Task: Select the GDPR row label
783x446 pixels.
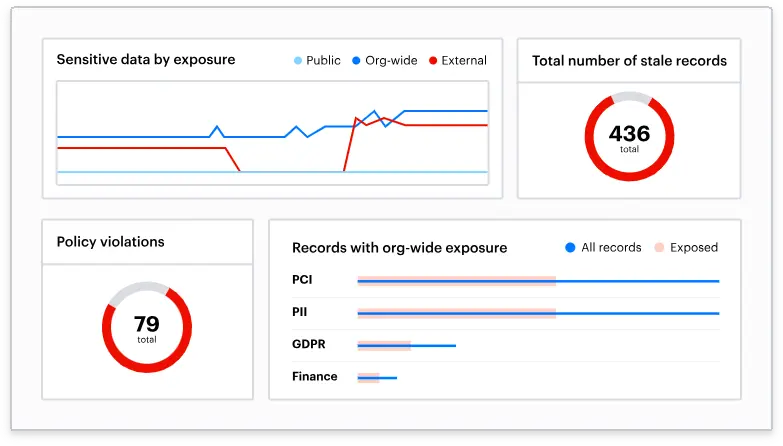Action: [308, 345]
